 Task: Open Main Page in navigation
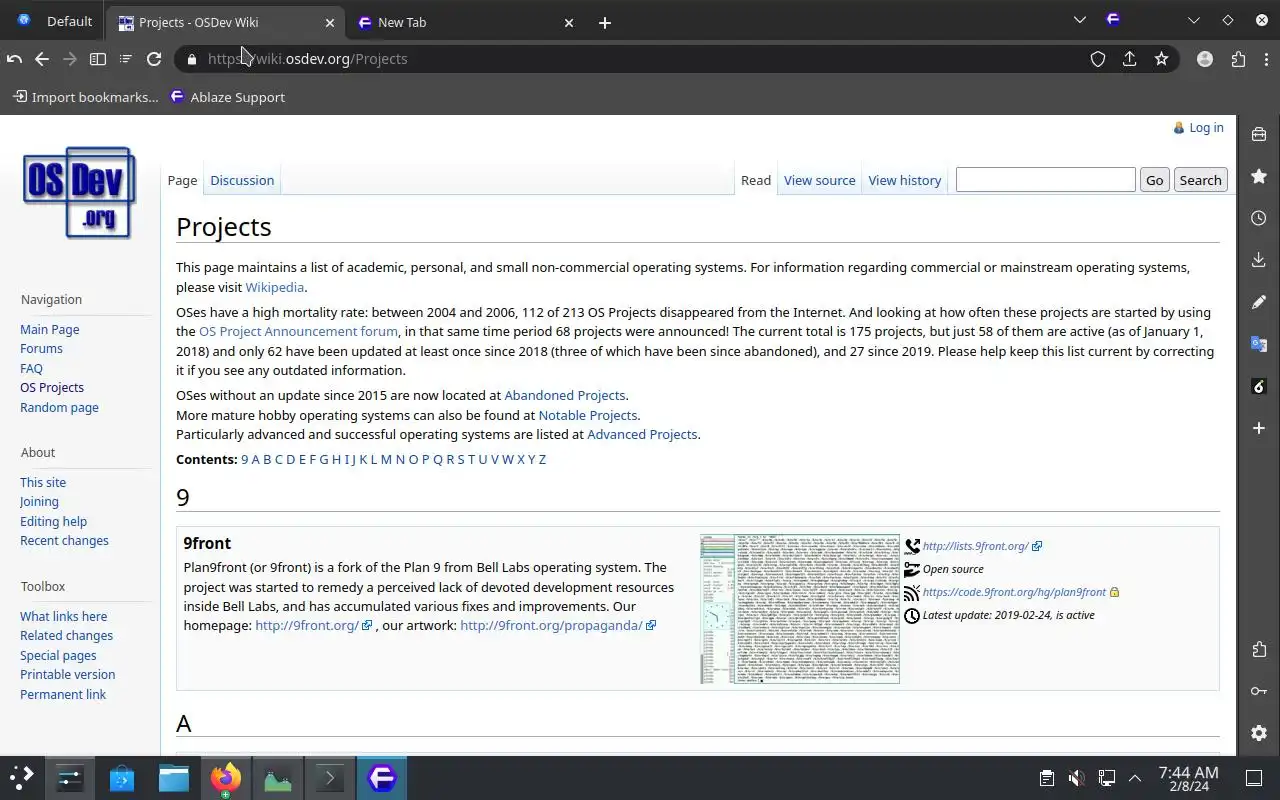[50, 329]
